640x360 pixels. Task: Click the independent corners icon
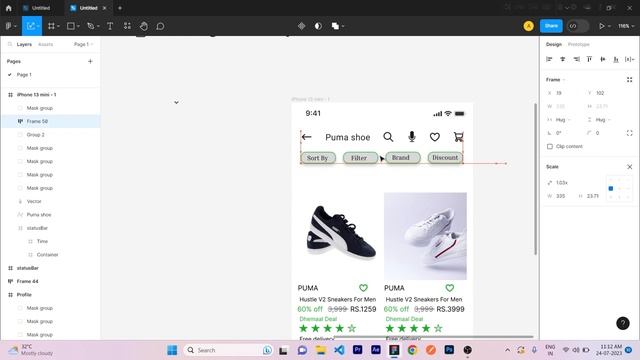629,133
